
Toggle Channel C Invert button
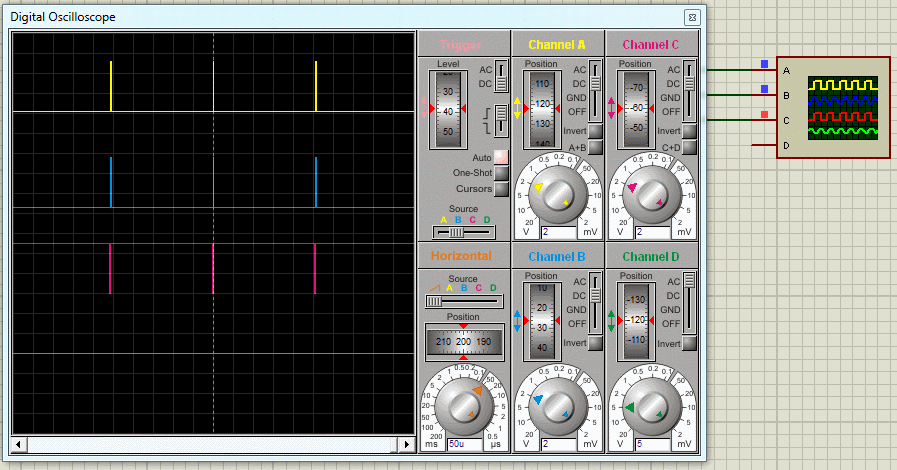[x=689, y=131]
